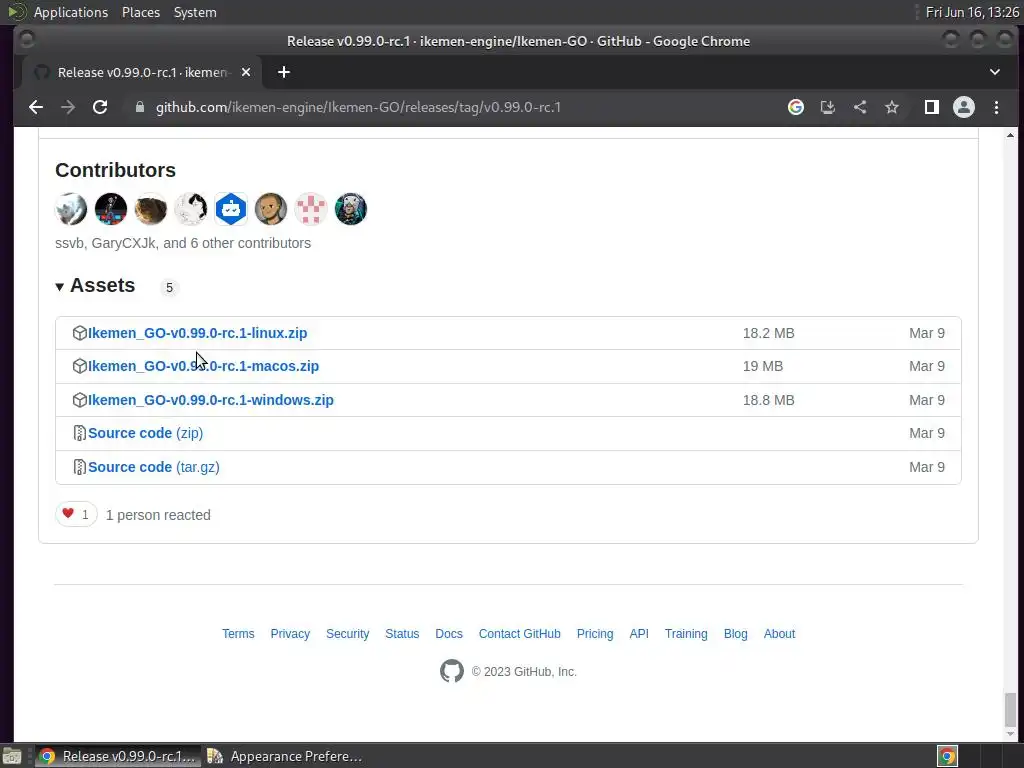Viewport: 1024px width, 768px height.
Task: Open the About footer link
Action: point(779,634)
